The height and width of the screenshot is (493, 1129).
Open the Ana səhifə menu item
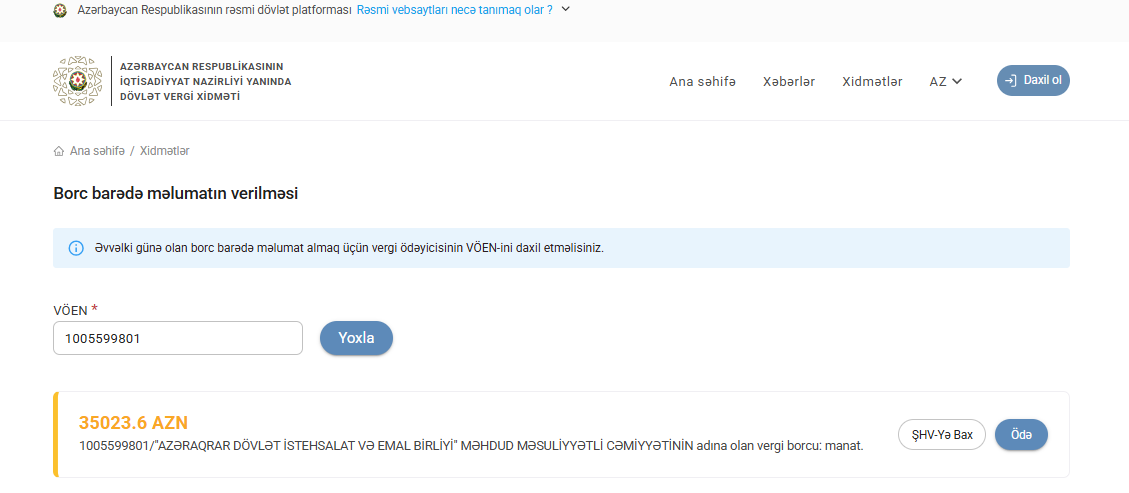coord(702,81)
